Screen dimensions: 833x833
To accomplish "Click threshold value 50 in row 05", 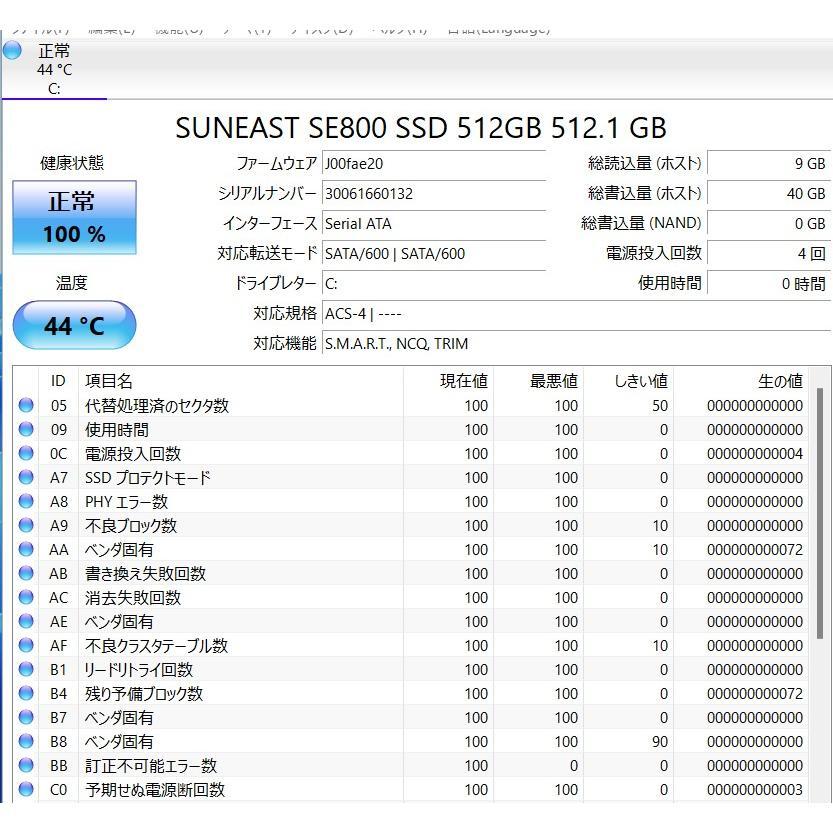I will pyautogui.click(x=659, y=405).
